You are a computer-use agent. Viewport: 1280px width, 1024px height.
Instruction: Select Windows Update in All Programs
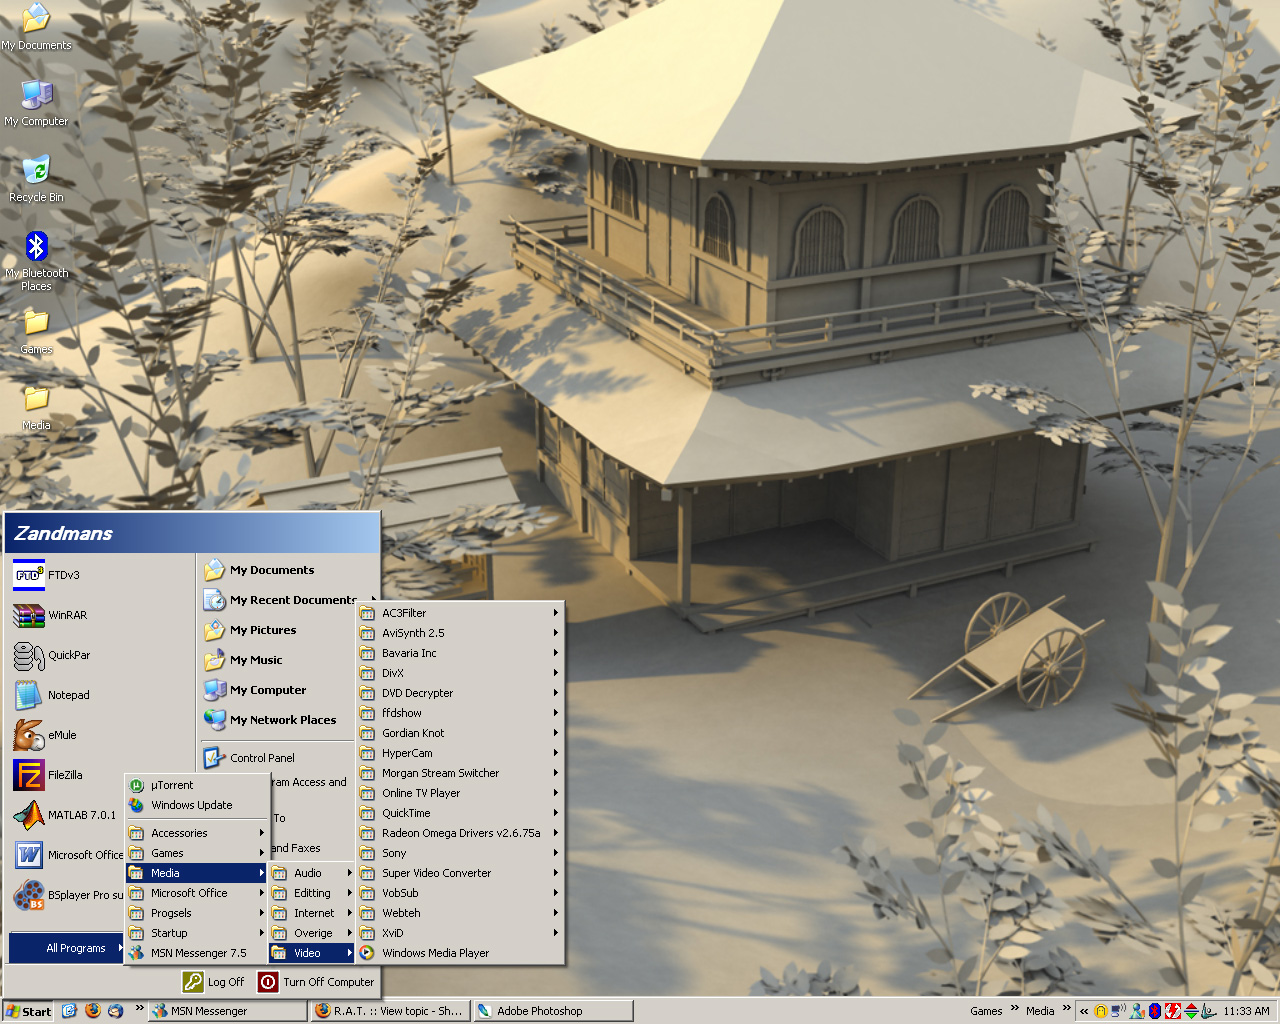pos(191,805)
